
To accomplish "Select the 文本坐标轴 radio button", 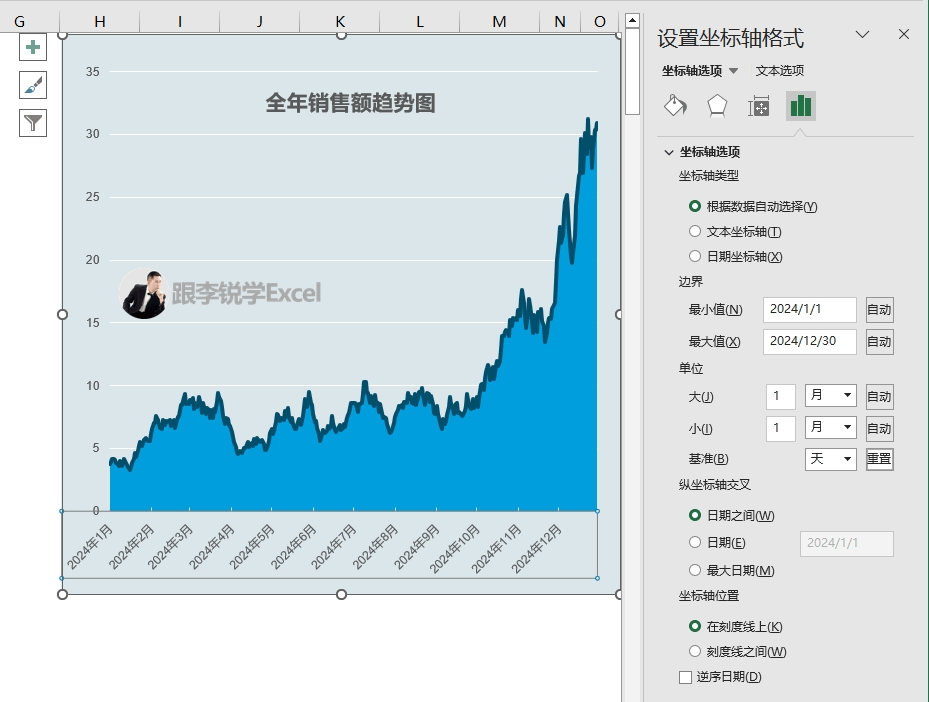I will point(695,232).
